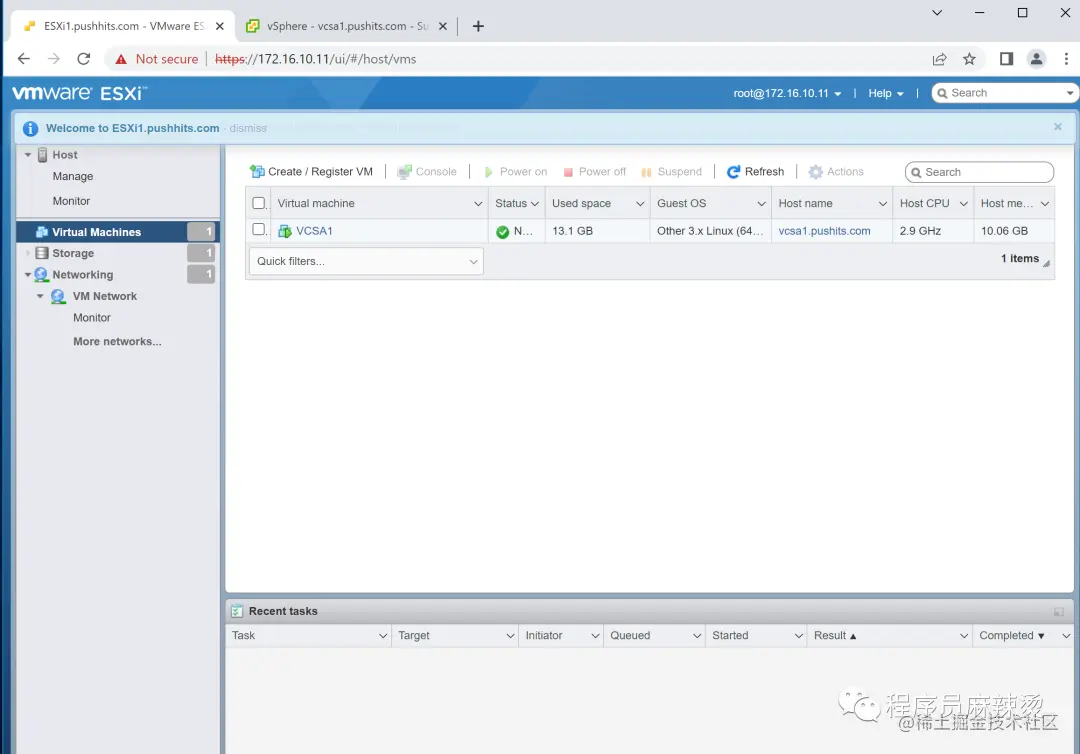Viewport: 1080px width, 754px height.
Task: Click the VM Network icon
Action: [x=58, y=296]
